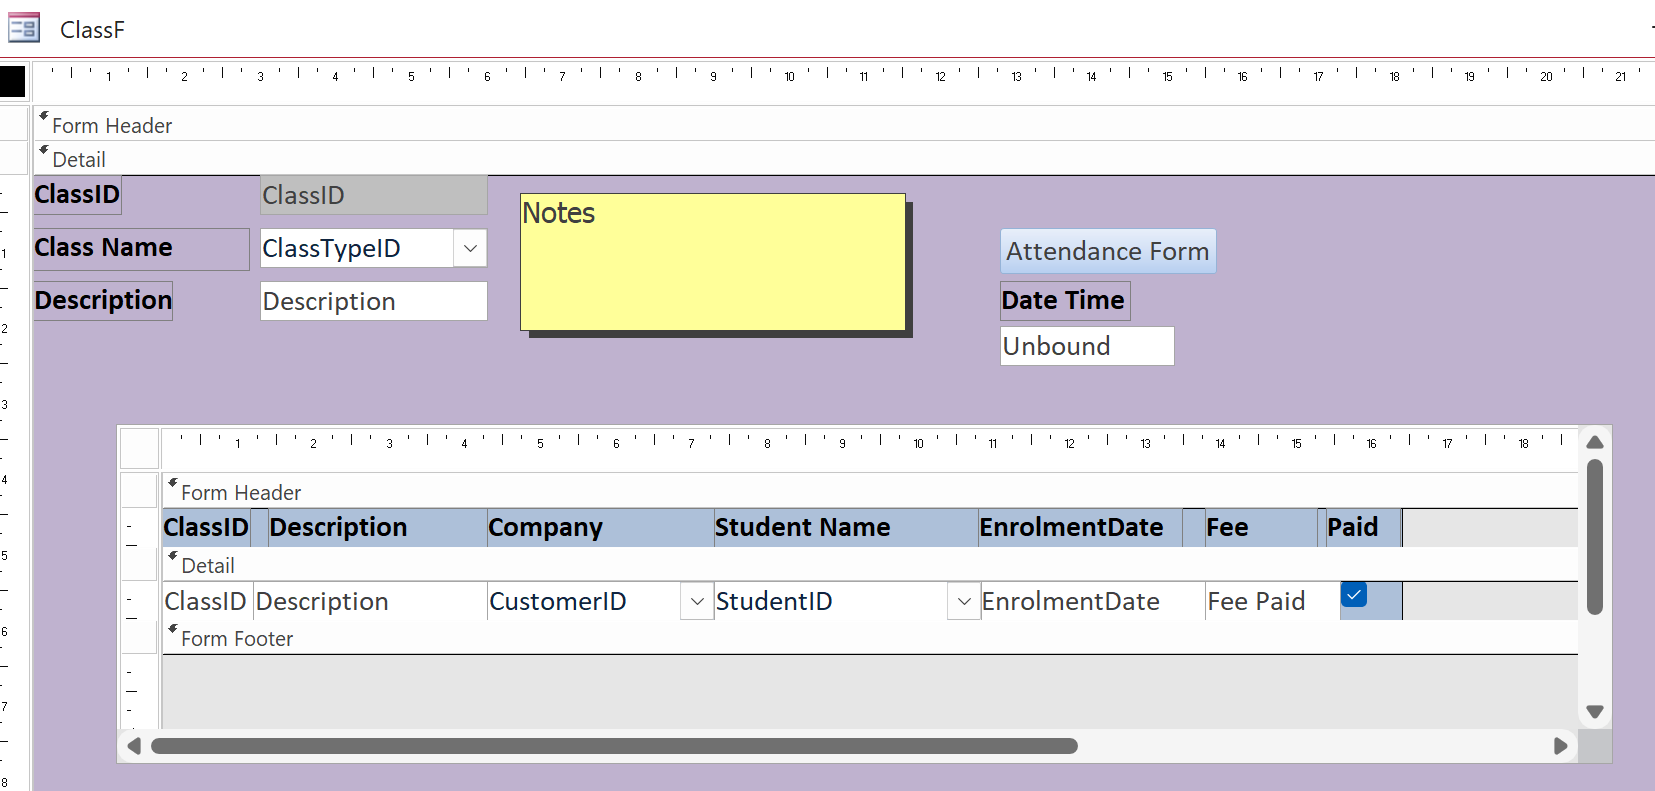Select the Date Time label
The width and height of the screenshot is (1655, 791).
tap(1064, 301)
